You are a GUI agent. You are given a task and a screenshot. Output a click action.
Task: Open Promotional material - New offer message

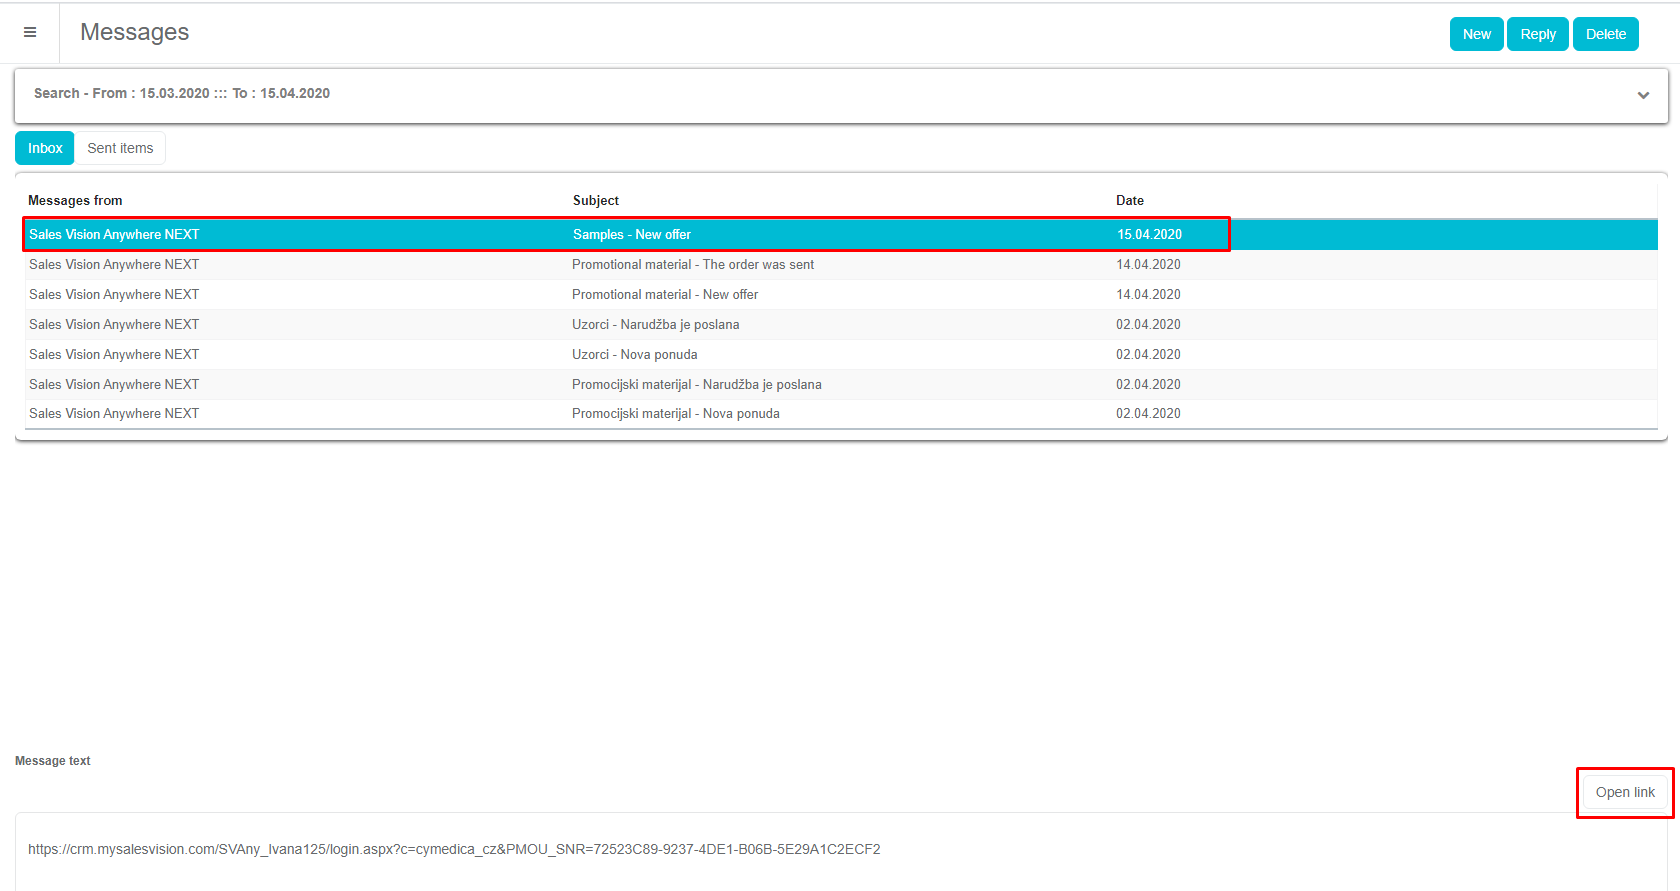(664, 295)
